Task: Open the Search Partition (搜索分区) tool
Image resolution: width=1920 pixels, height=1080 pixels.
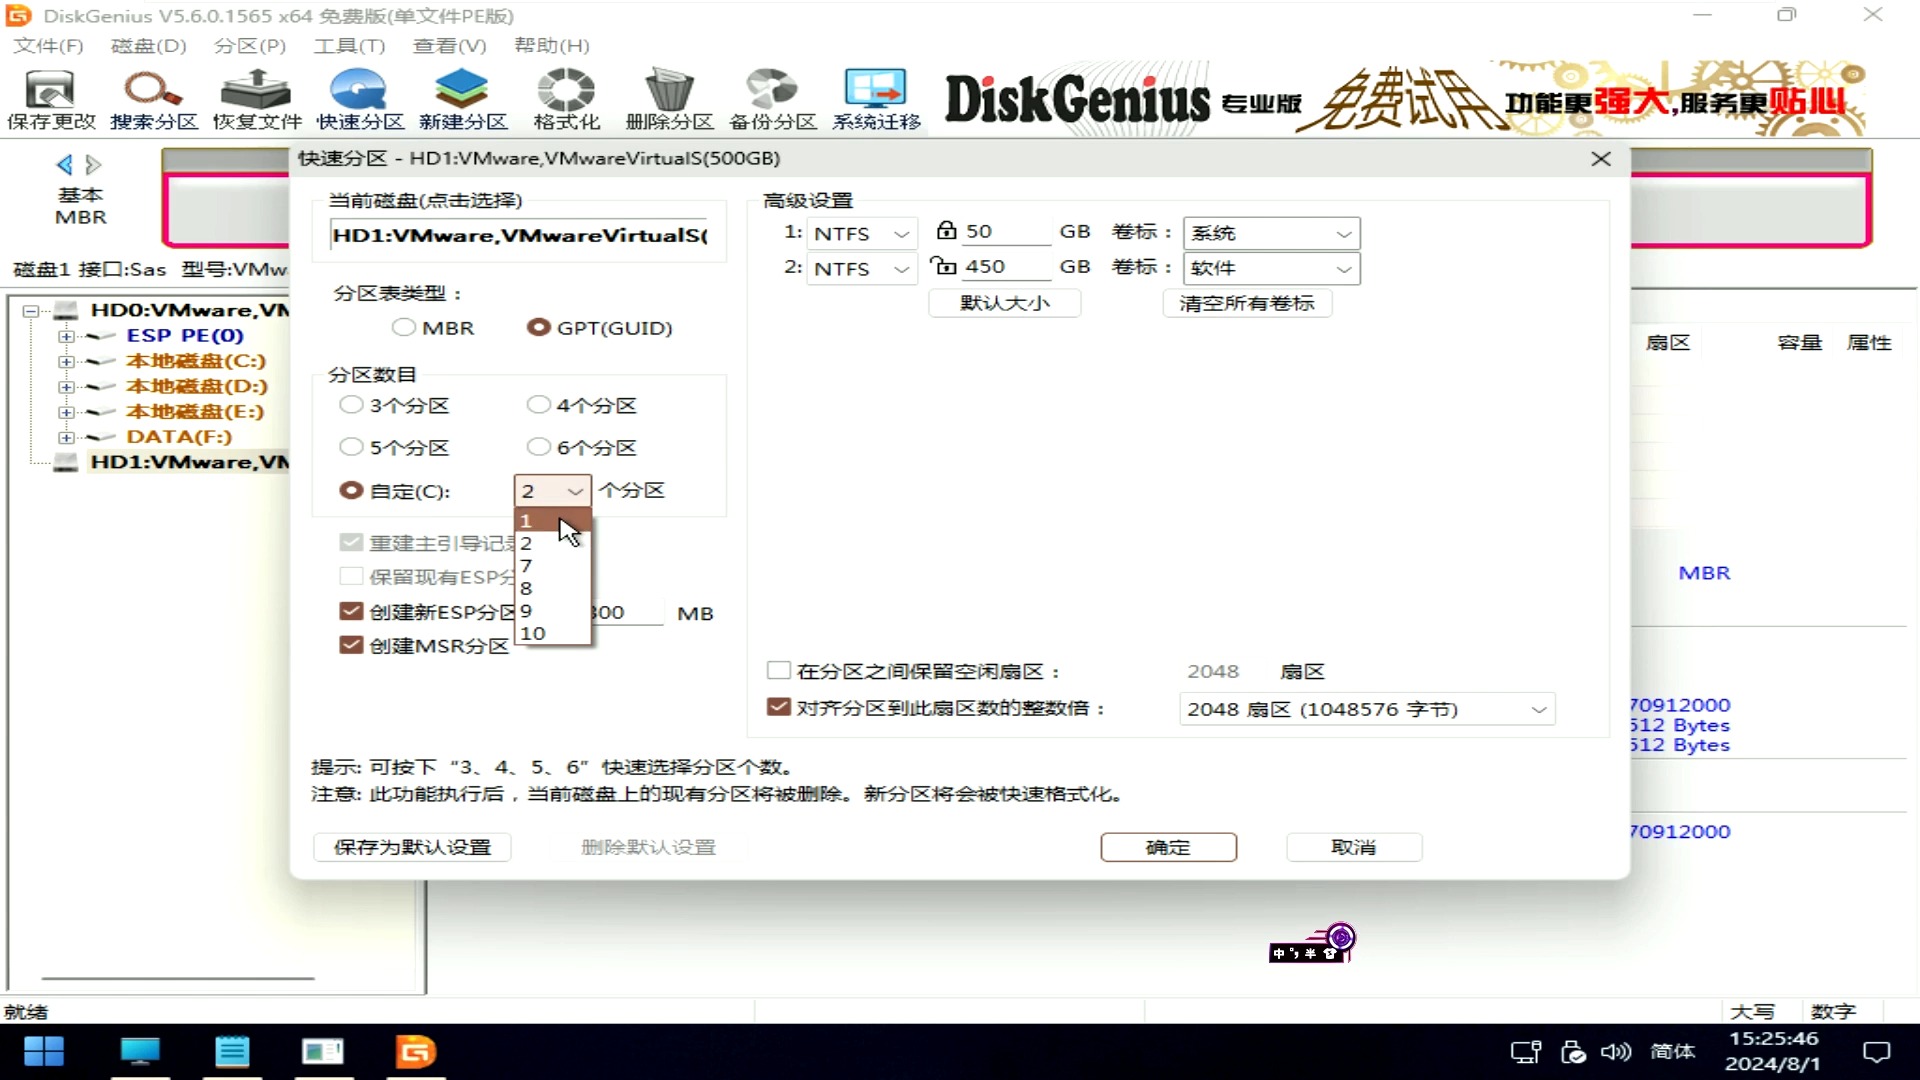Action: click(154, 99)
